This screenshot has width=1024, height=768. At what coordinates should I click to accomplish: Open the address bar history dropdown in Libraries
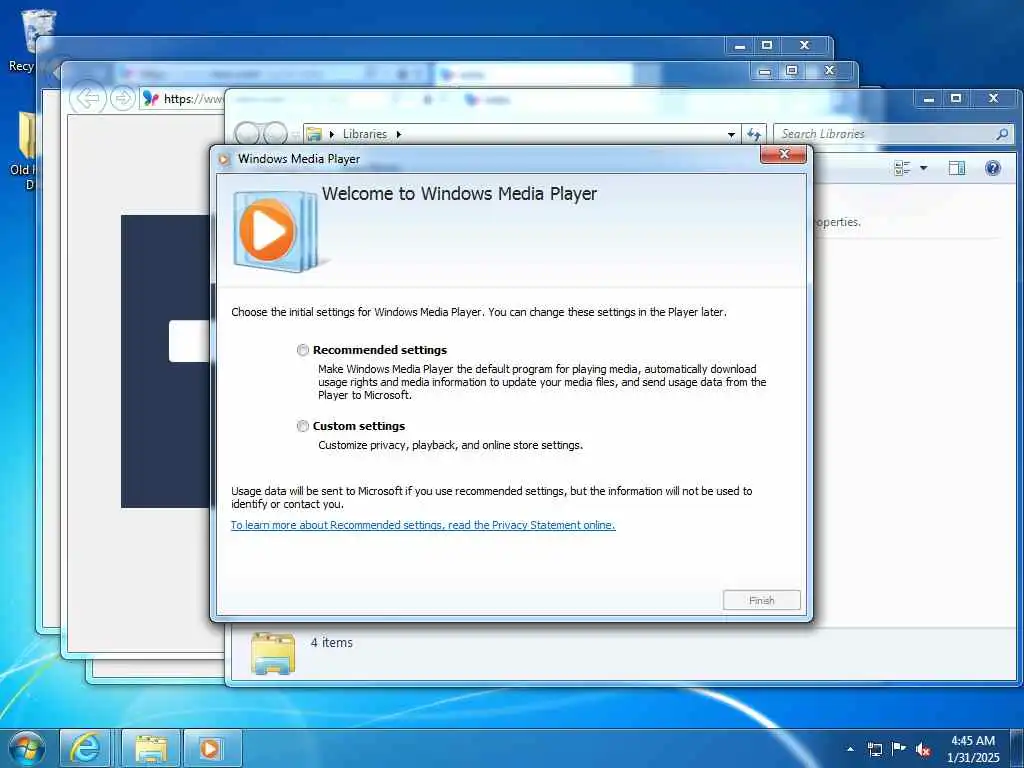coord(731,135)
